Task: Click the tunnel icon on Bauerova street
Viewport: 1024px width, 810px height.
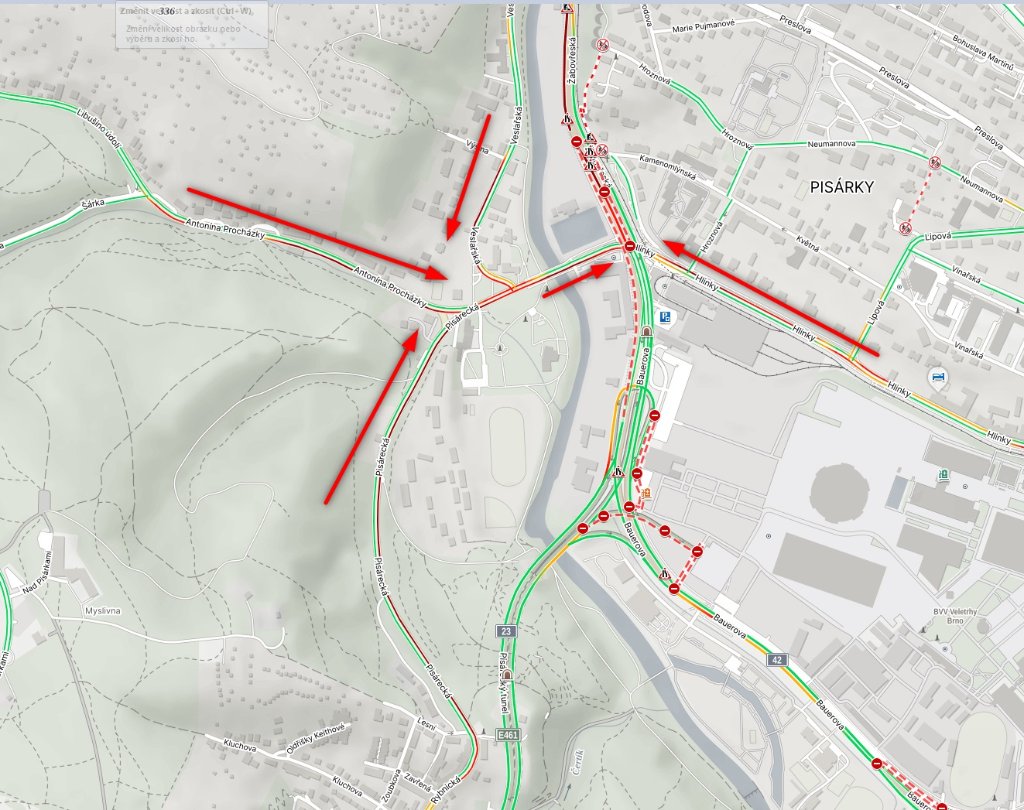Action: (647, 332)
